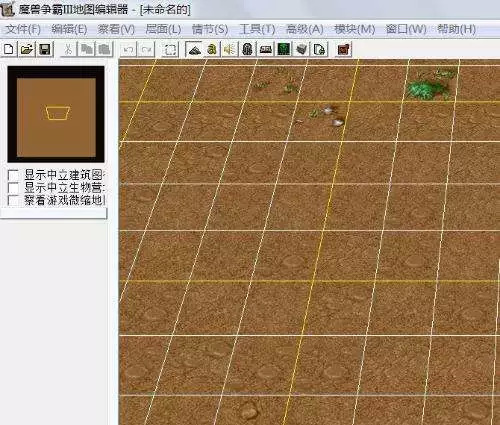Click the World Editor title bar icon
Screen dimensions: 500x425
(7, 9)
